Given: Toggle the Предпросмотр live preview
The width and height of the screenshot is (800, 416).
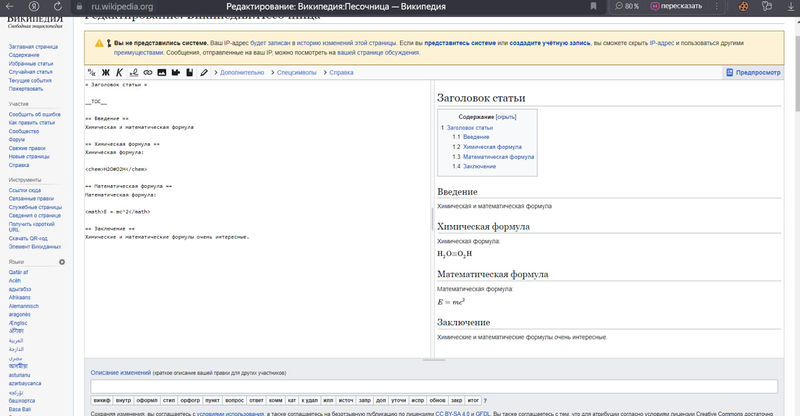Looking at the screenshot, I should (x=753, y=72).
